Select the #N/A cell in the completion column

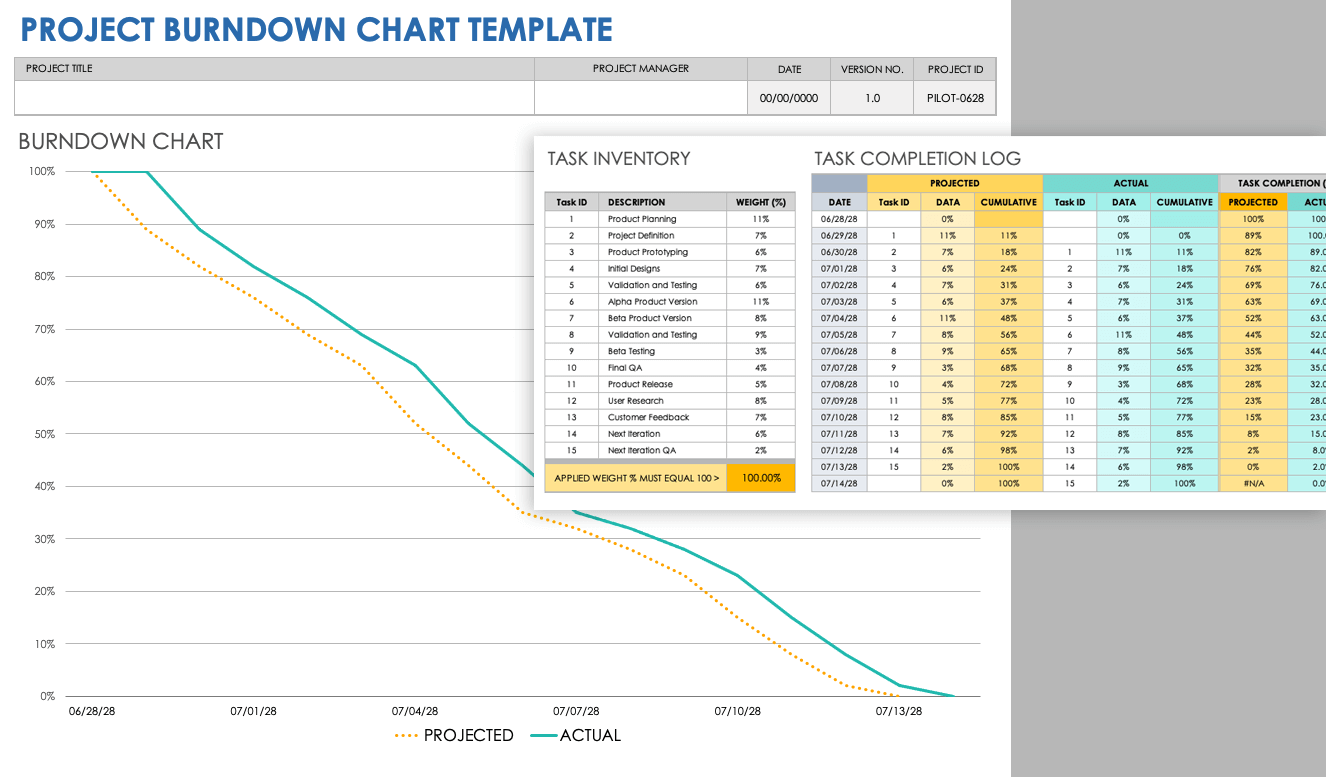[x=1253, y=484]
